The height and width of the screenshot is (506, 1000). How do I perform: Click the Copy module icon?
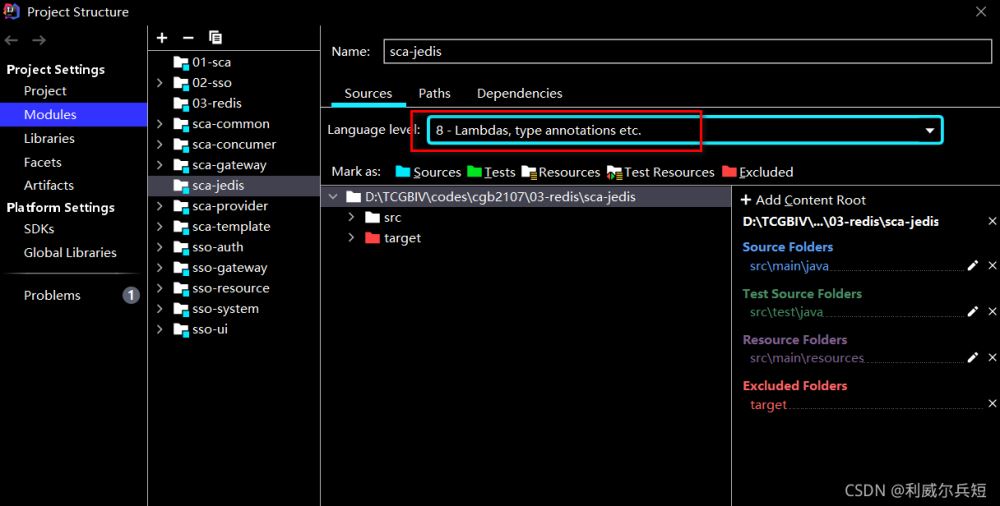[216, 38]
